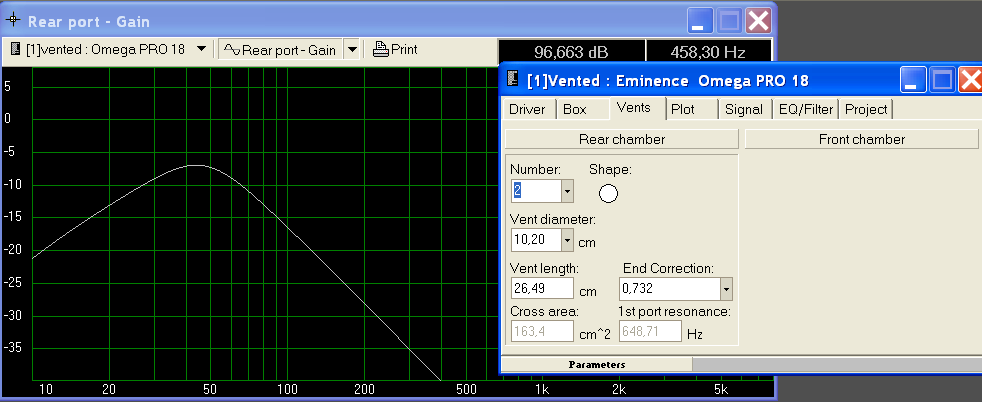
Task: Click the Parameters status bar label
Action: coord(597,364)
